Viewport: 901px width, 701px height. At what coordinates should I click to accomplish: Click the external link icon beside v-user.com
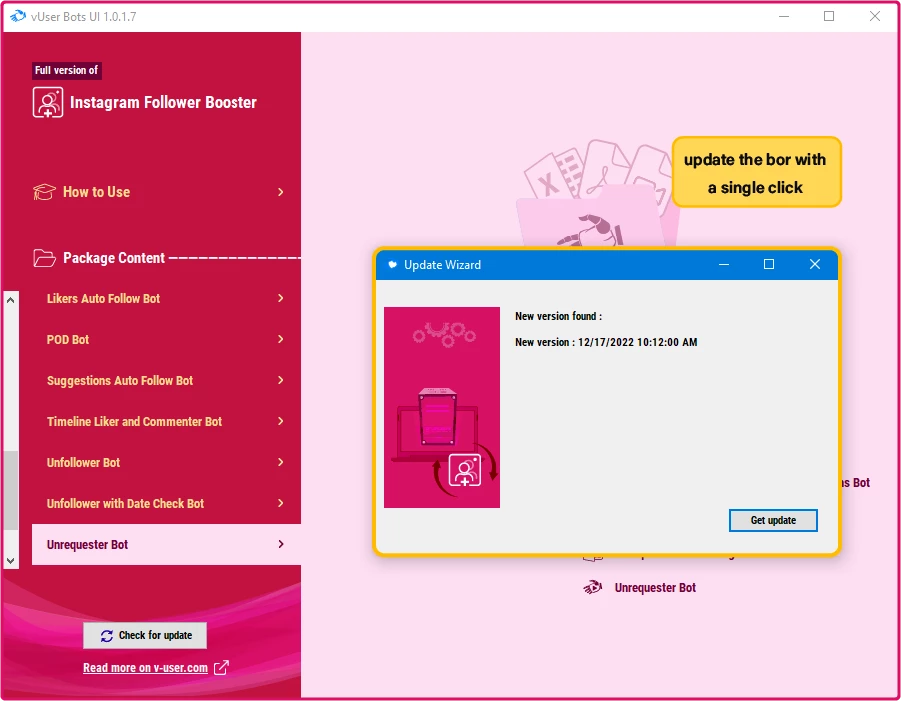(221, 668)
